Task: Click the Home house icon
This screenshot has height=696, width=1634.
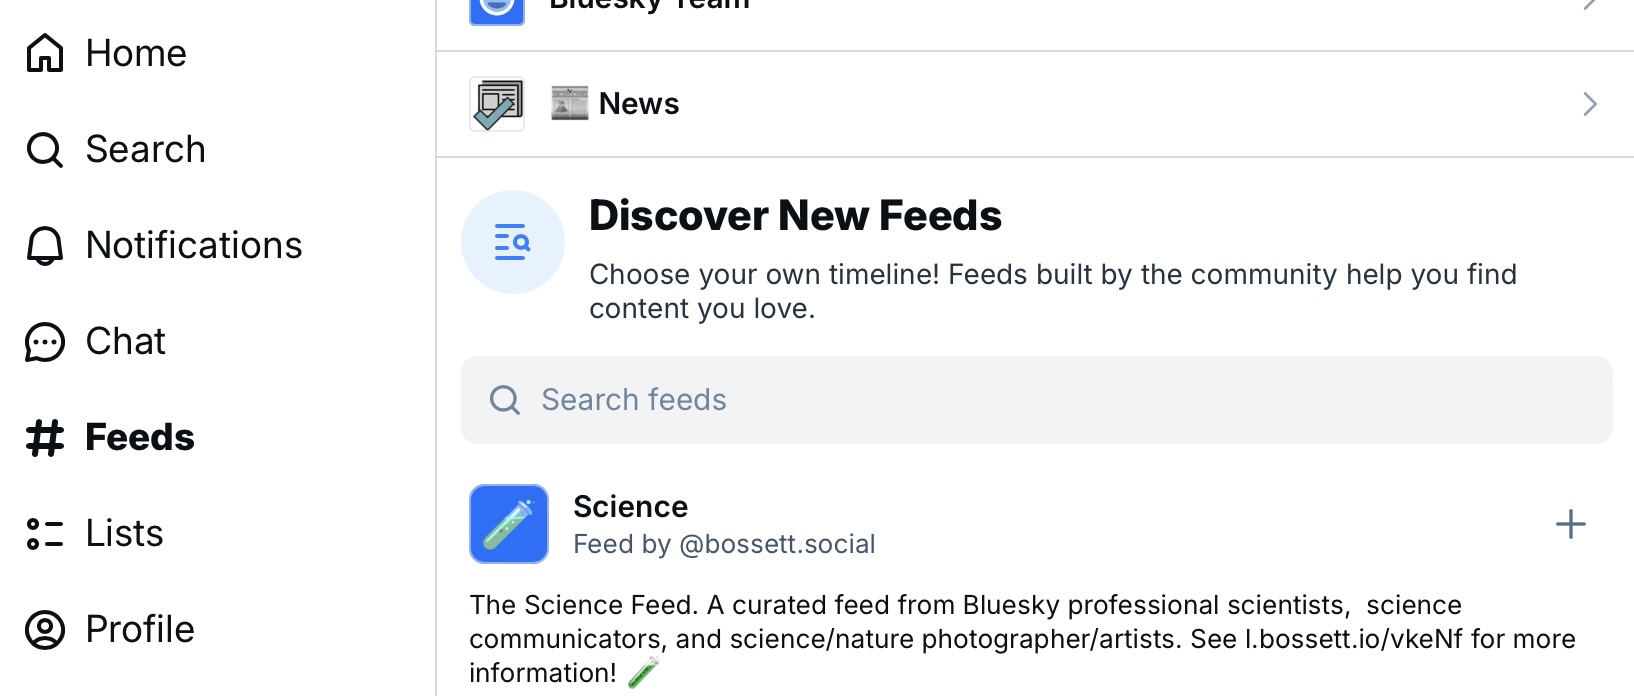Action: pos(45,53)
